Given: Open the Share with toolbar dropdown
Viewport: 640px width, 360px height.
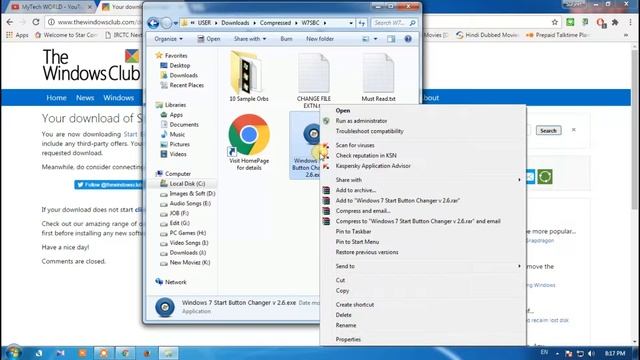Looking at the screenshot, I should 250,39.
